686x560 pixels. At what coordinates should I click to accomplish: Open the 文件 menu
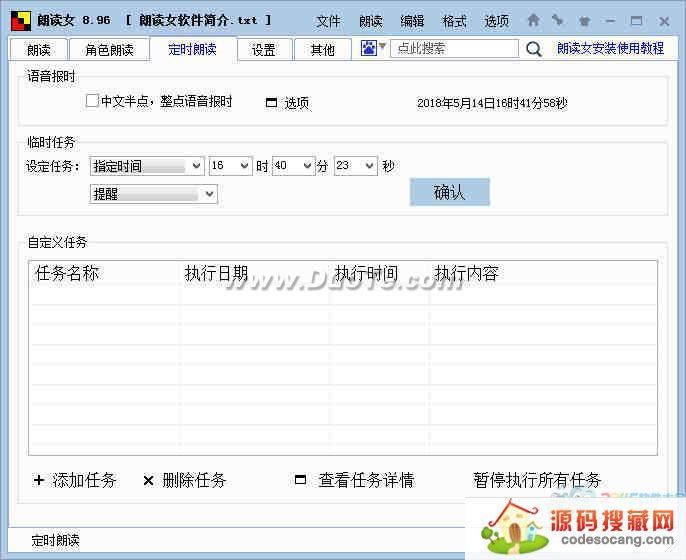point(328,21)
